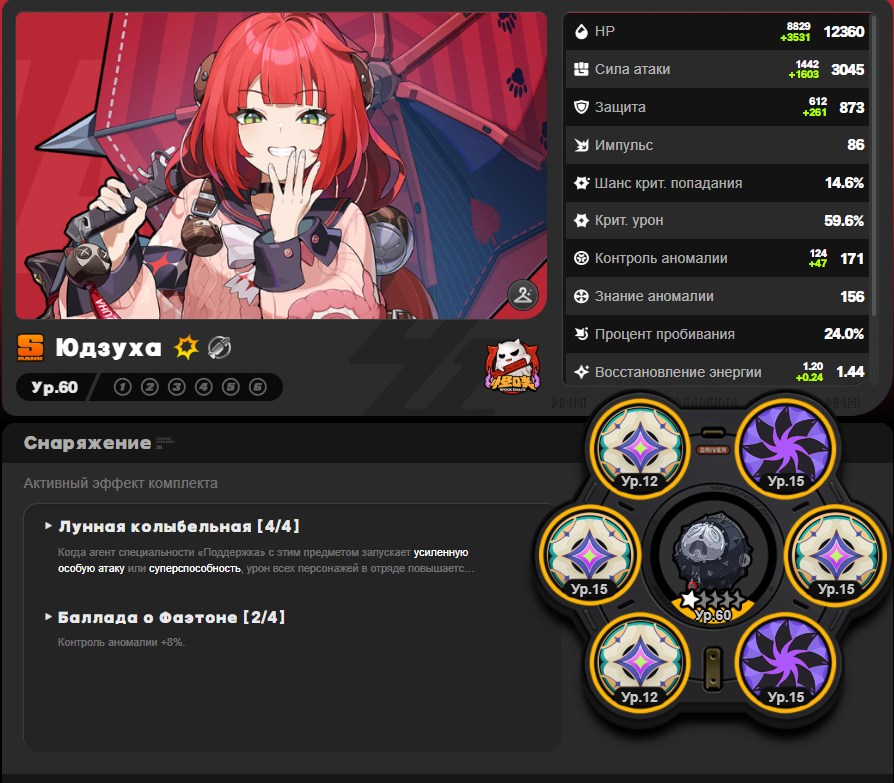Select the bottom-left Ур.12 drive disc
894x783 pixels.
pyautogui.click(x=640, y=663)
